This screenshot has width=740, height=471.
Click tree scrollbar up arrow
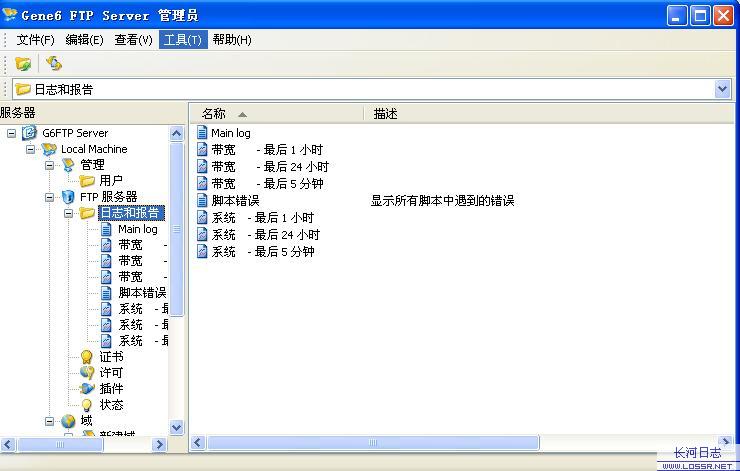click(177, 134)
